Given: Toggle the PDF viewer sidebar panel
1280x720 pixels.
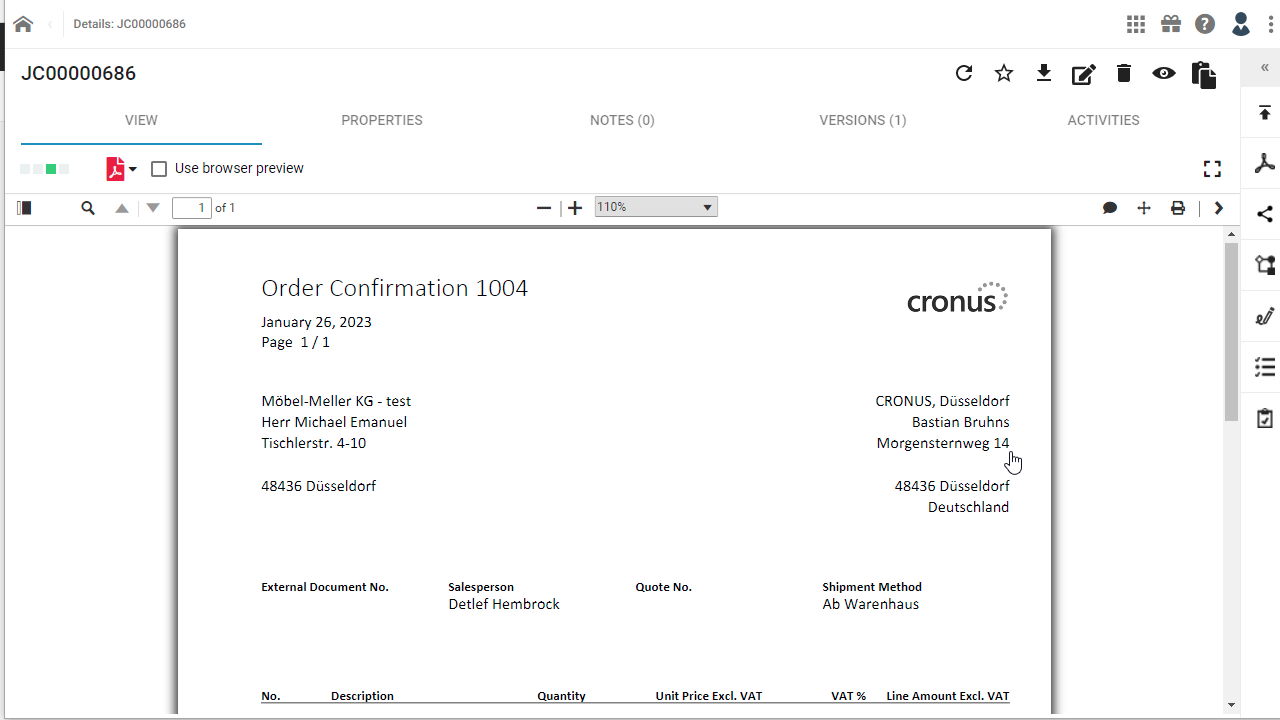Looking at the screenshot, I should tap(24, 208).
